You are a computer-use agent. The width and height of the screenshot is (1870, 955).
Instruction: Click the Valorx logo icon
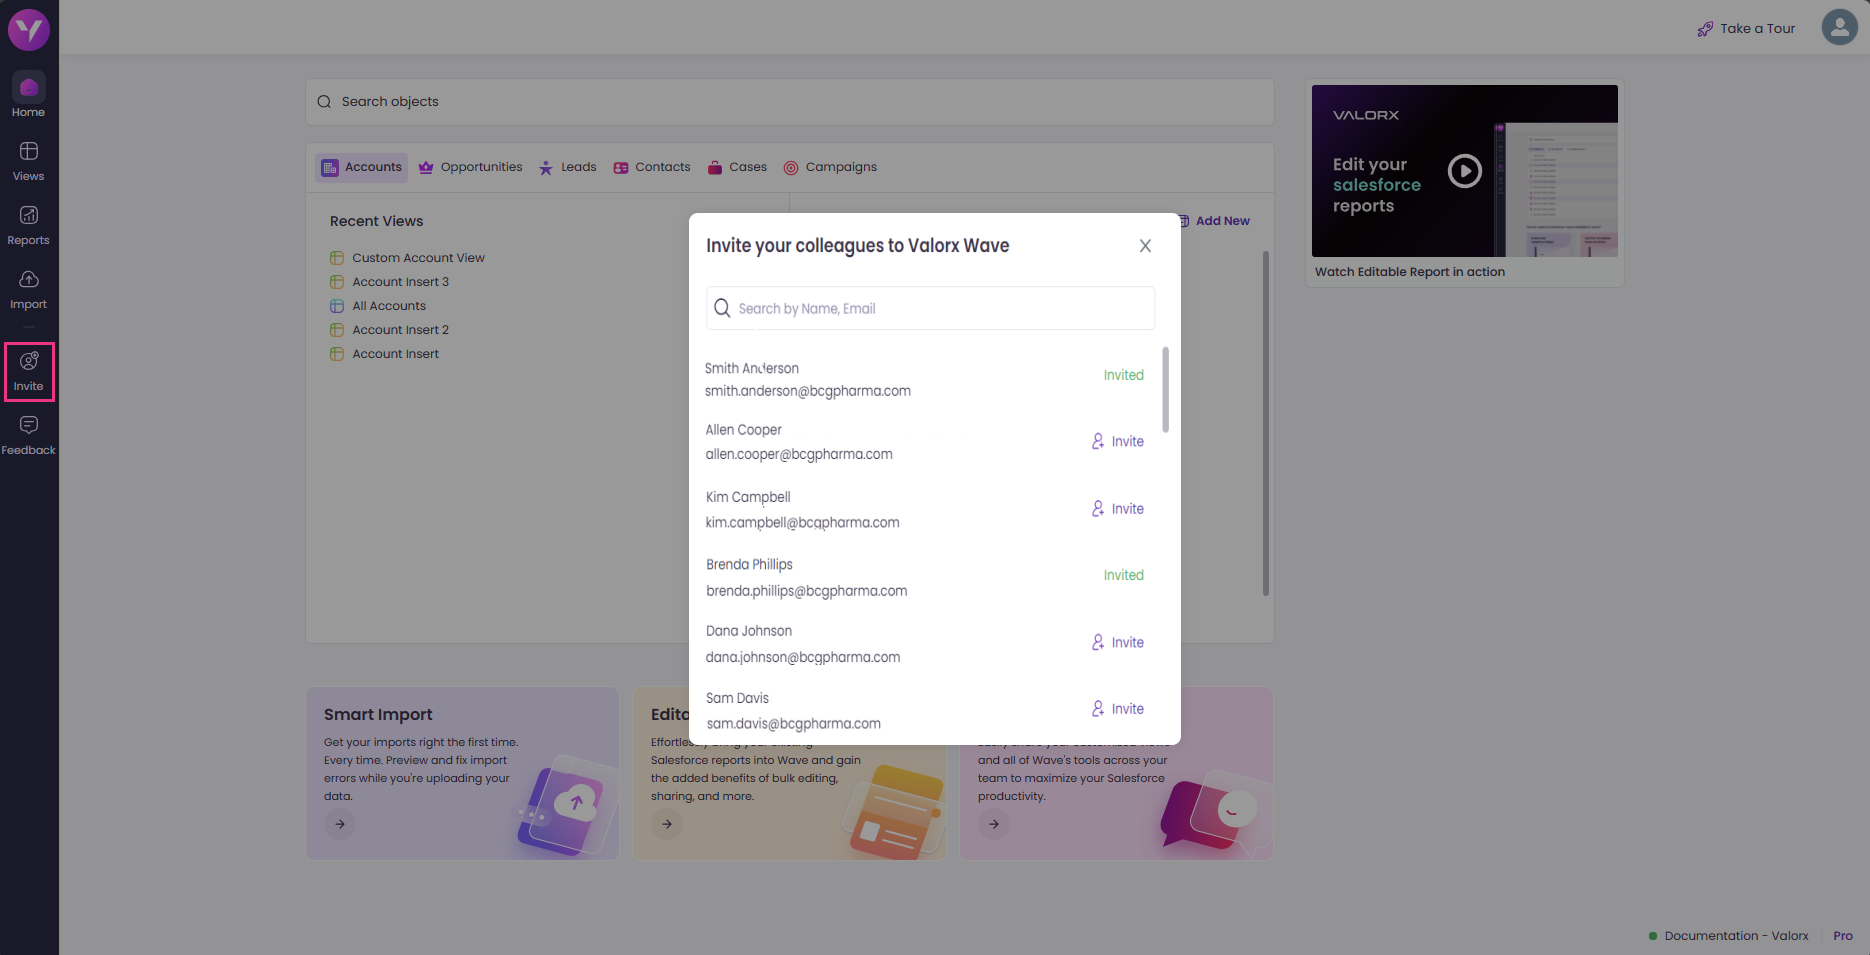[29, 29]
